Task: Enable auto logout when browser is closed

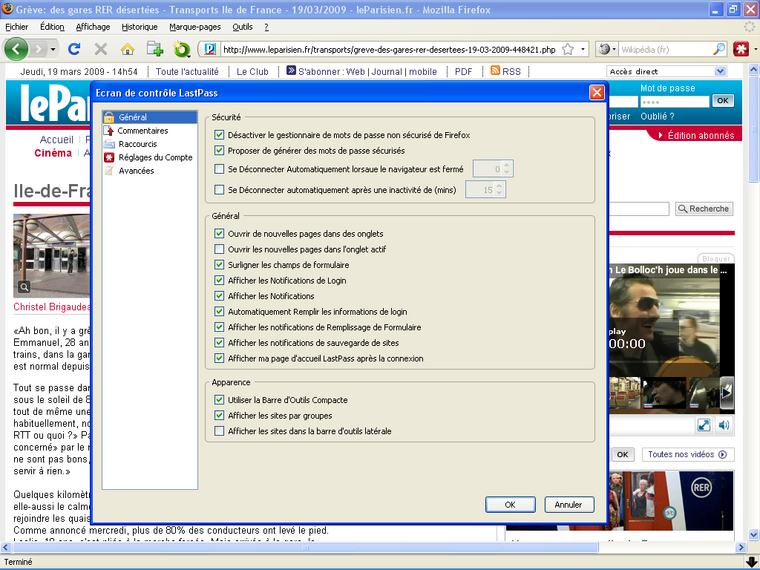Action: pyautogui.click(x=219, y=169)
